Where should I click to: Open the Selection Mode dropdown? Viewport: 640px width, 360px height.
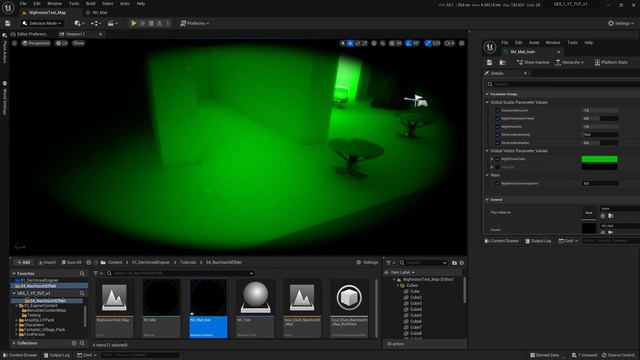(x=42, y=23)
